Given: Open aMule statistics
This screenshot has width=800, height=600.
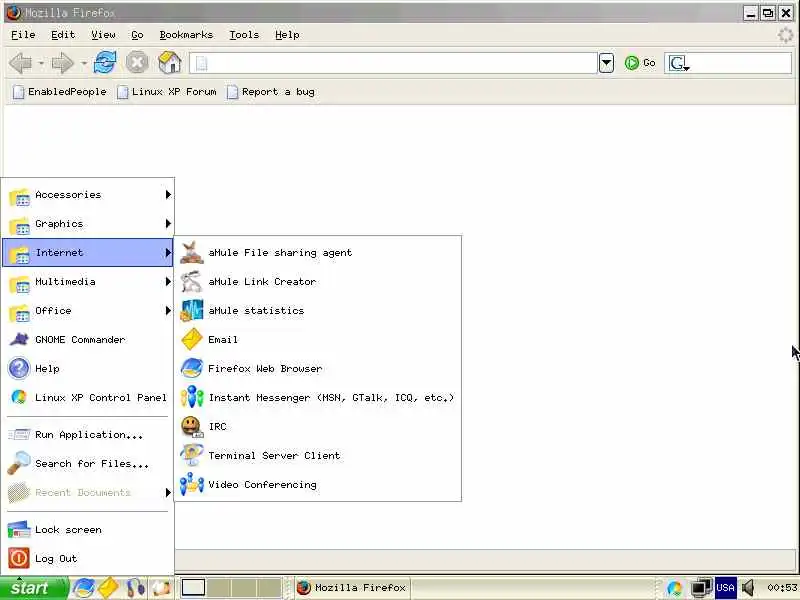Looking at the screenshot, I should click(318, 311).
